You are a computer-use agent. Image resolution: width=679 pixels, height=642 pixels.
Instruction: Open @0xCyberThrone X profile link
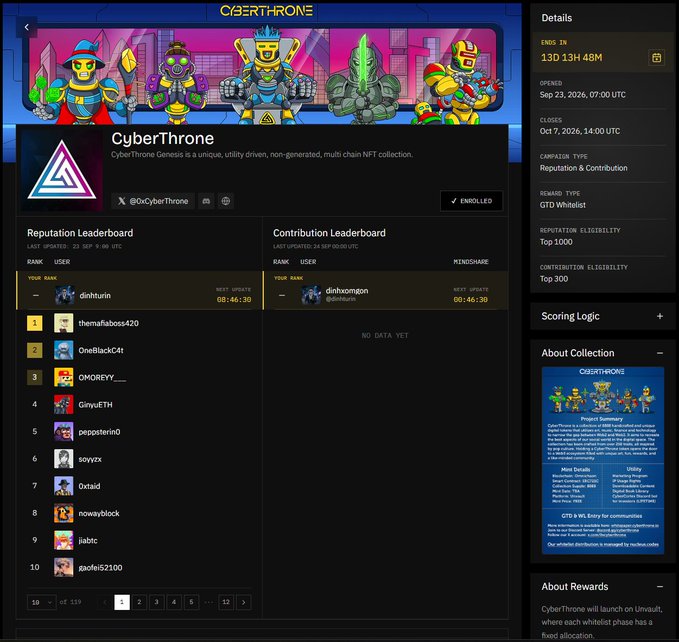pyautogui.click(x=153, y=201)
